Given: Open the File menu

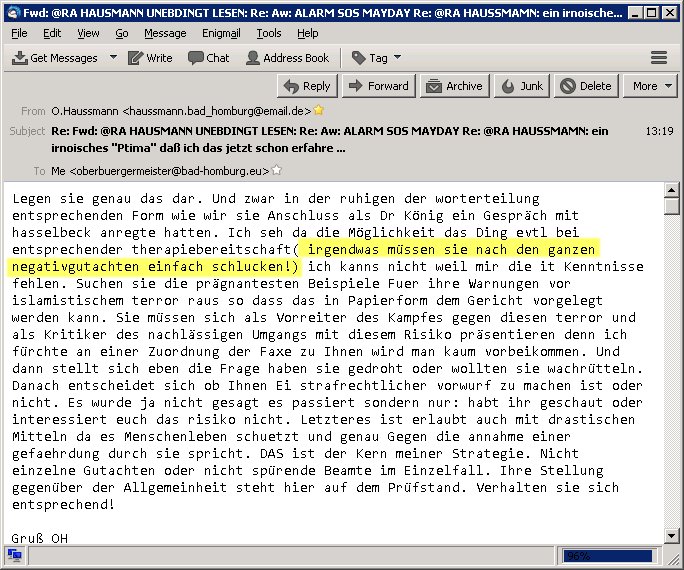Looking at the screenshot, I should (x=19, y=33).
